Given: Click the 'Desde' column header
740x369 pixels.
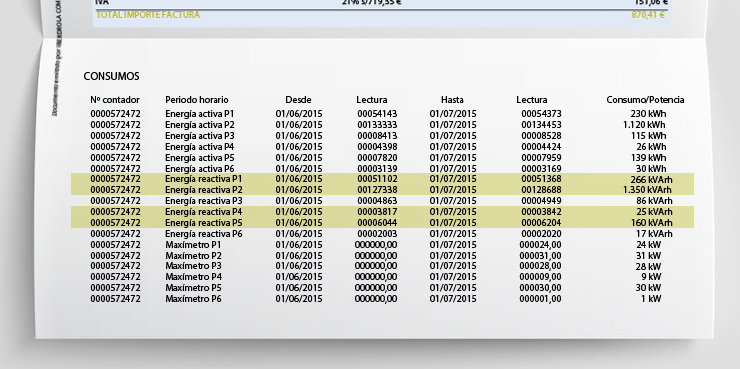Looking at the screenshot, I should [298, 100].
